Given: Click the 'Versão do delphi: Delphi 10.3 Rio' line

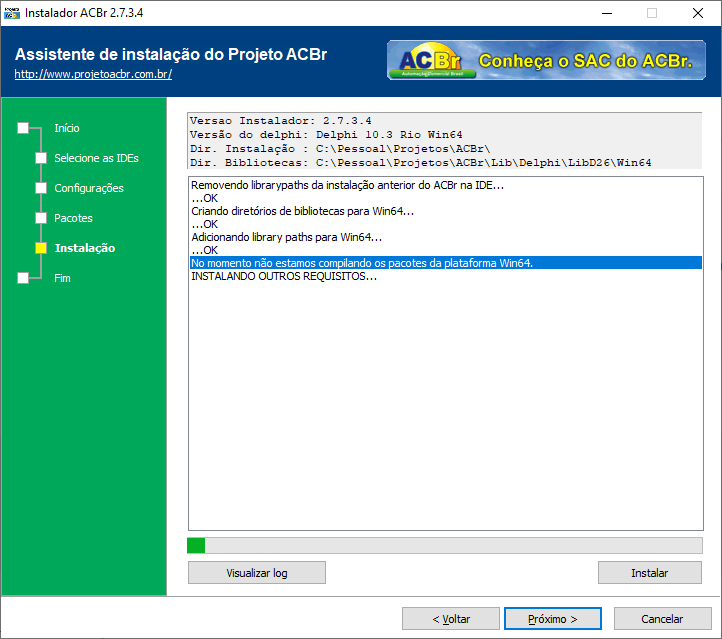Looking at the screenshot, I should coord(326,134).
